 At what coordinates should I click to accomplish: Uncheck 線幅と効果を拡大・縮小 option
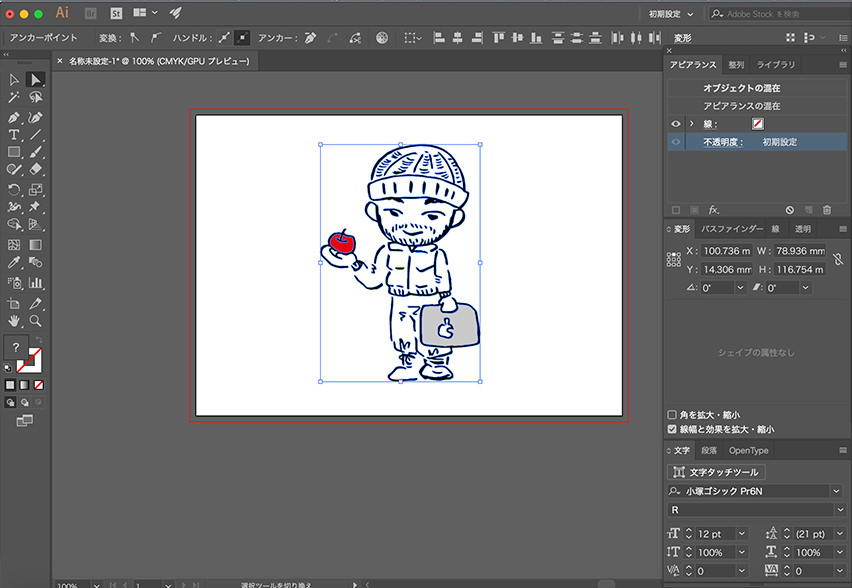coord(672,429)
